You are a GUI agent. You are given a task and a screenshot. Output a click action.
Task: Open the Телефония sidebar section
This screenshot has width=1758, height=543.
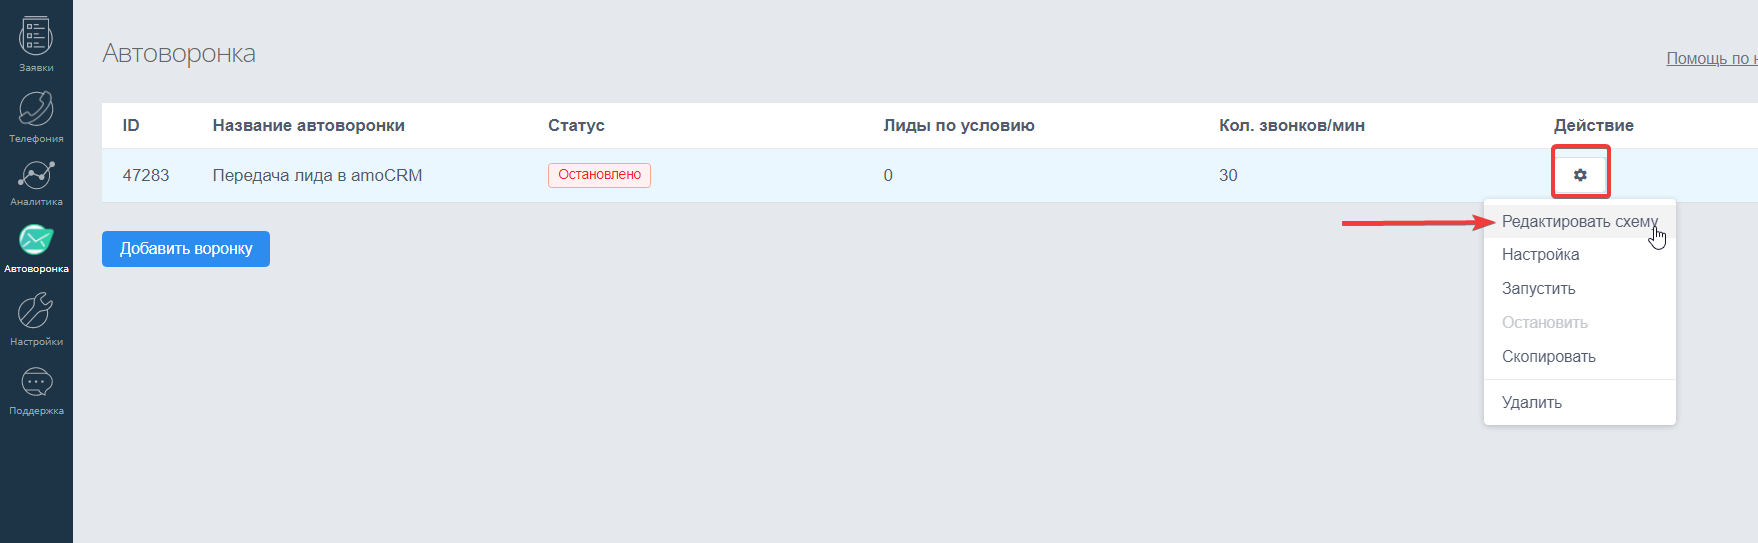click(36, 117)
